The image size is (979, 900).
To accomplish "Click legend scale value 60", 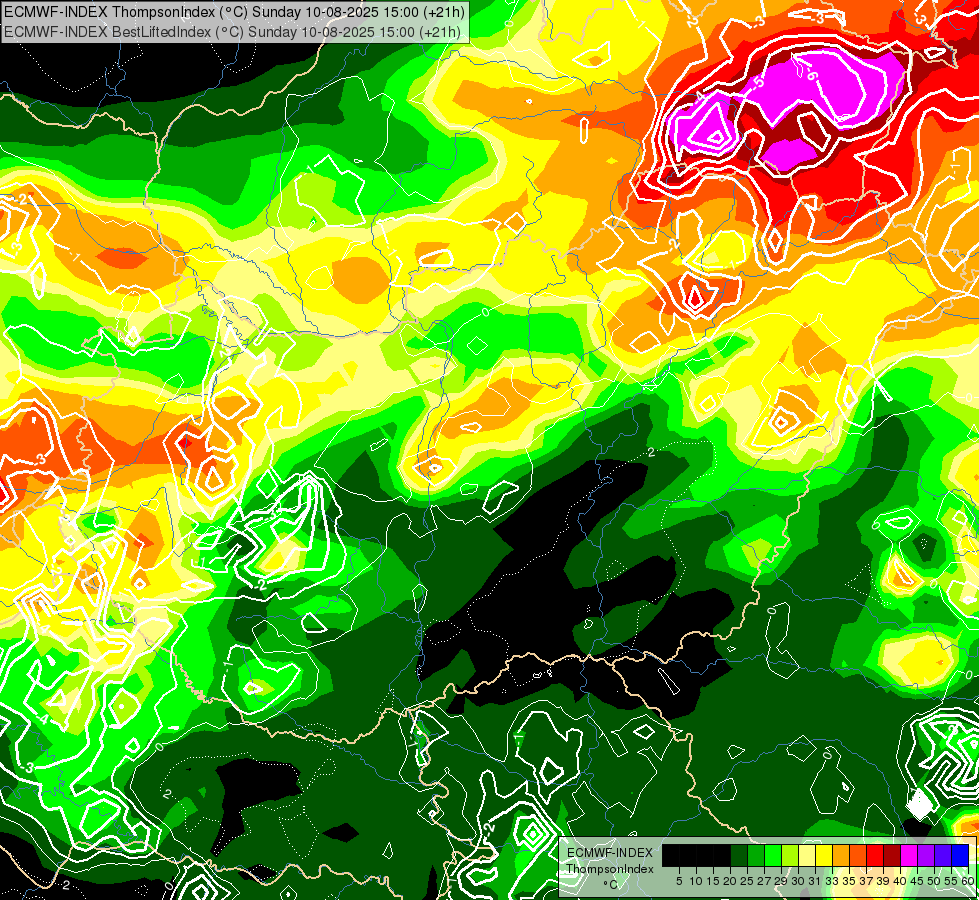I will click(x=967, y=881).
